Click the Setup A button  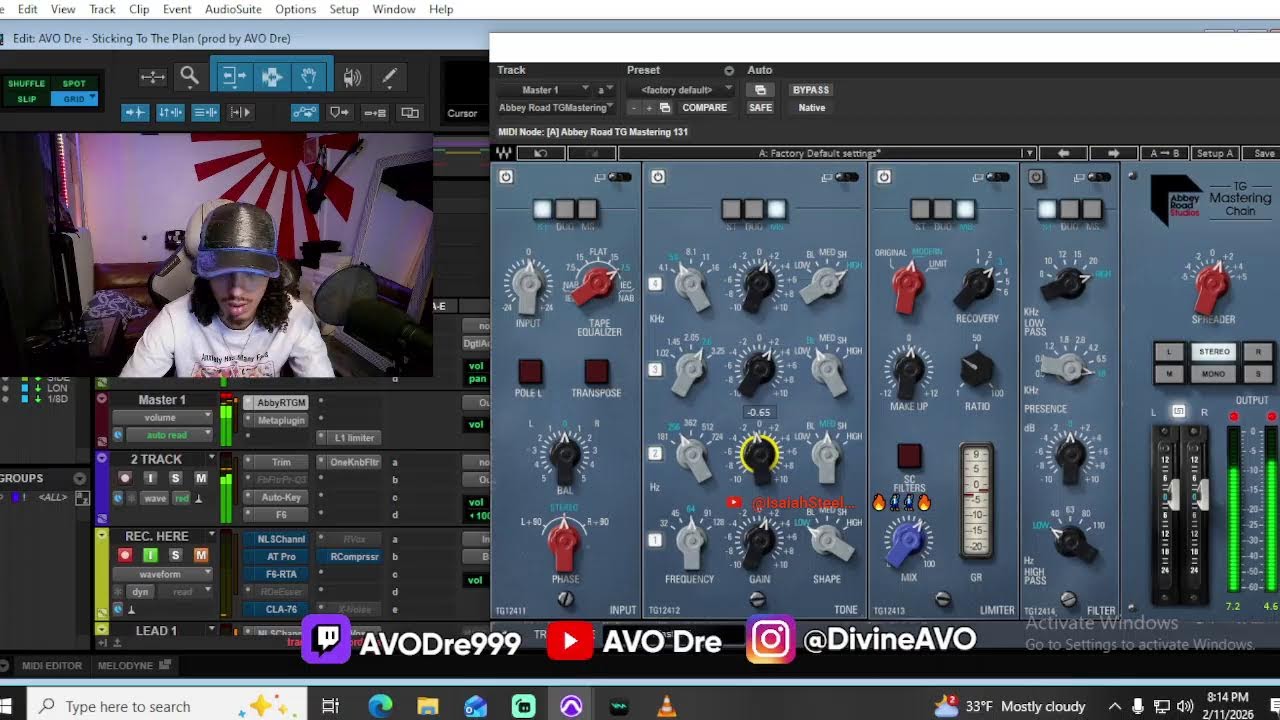(x=1215, y=153)
